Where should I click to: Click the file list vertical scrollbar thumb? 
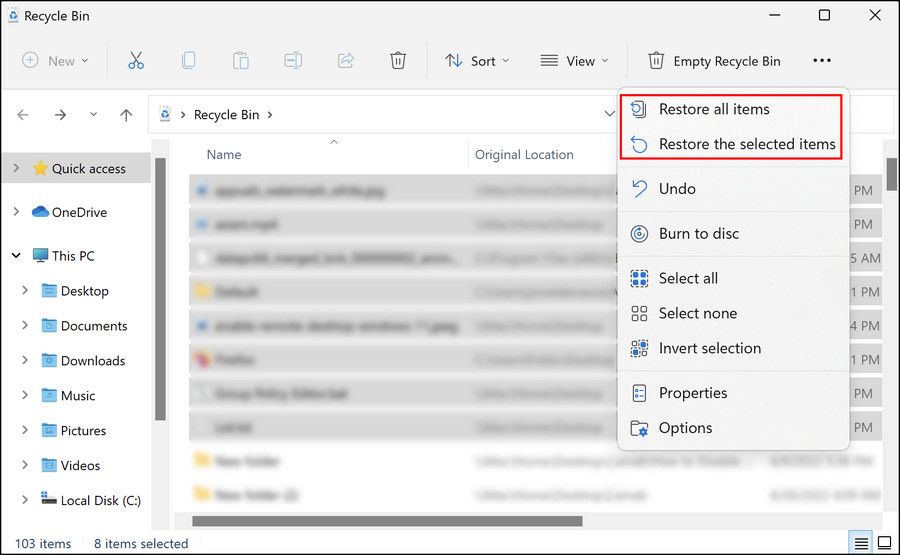pos(891,174)
